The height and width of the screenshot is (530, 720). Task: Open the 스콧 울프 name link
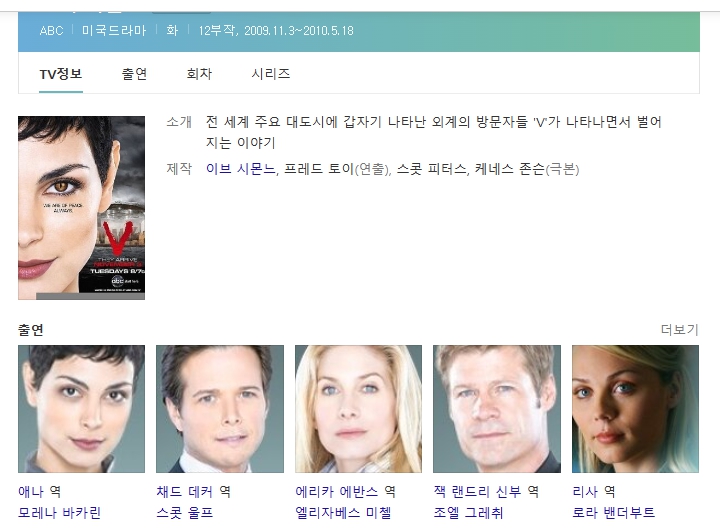tap(184, 513)
